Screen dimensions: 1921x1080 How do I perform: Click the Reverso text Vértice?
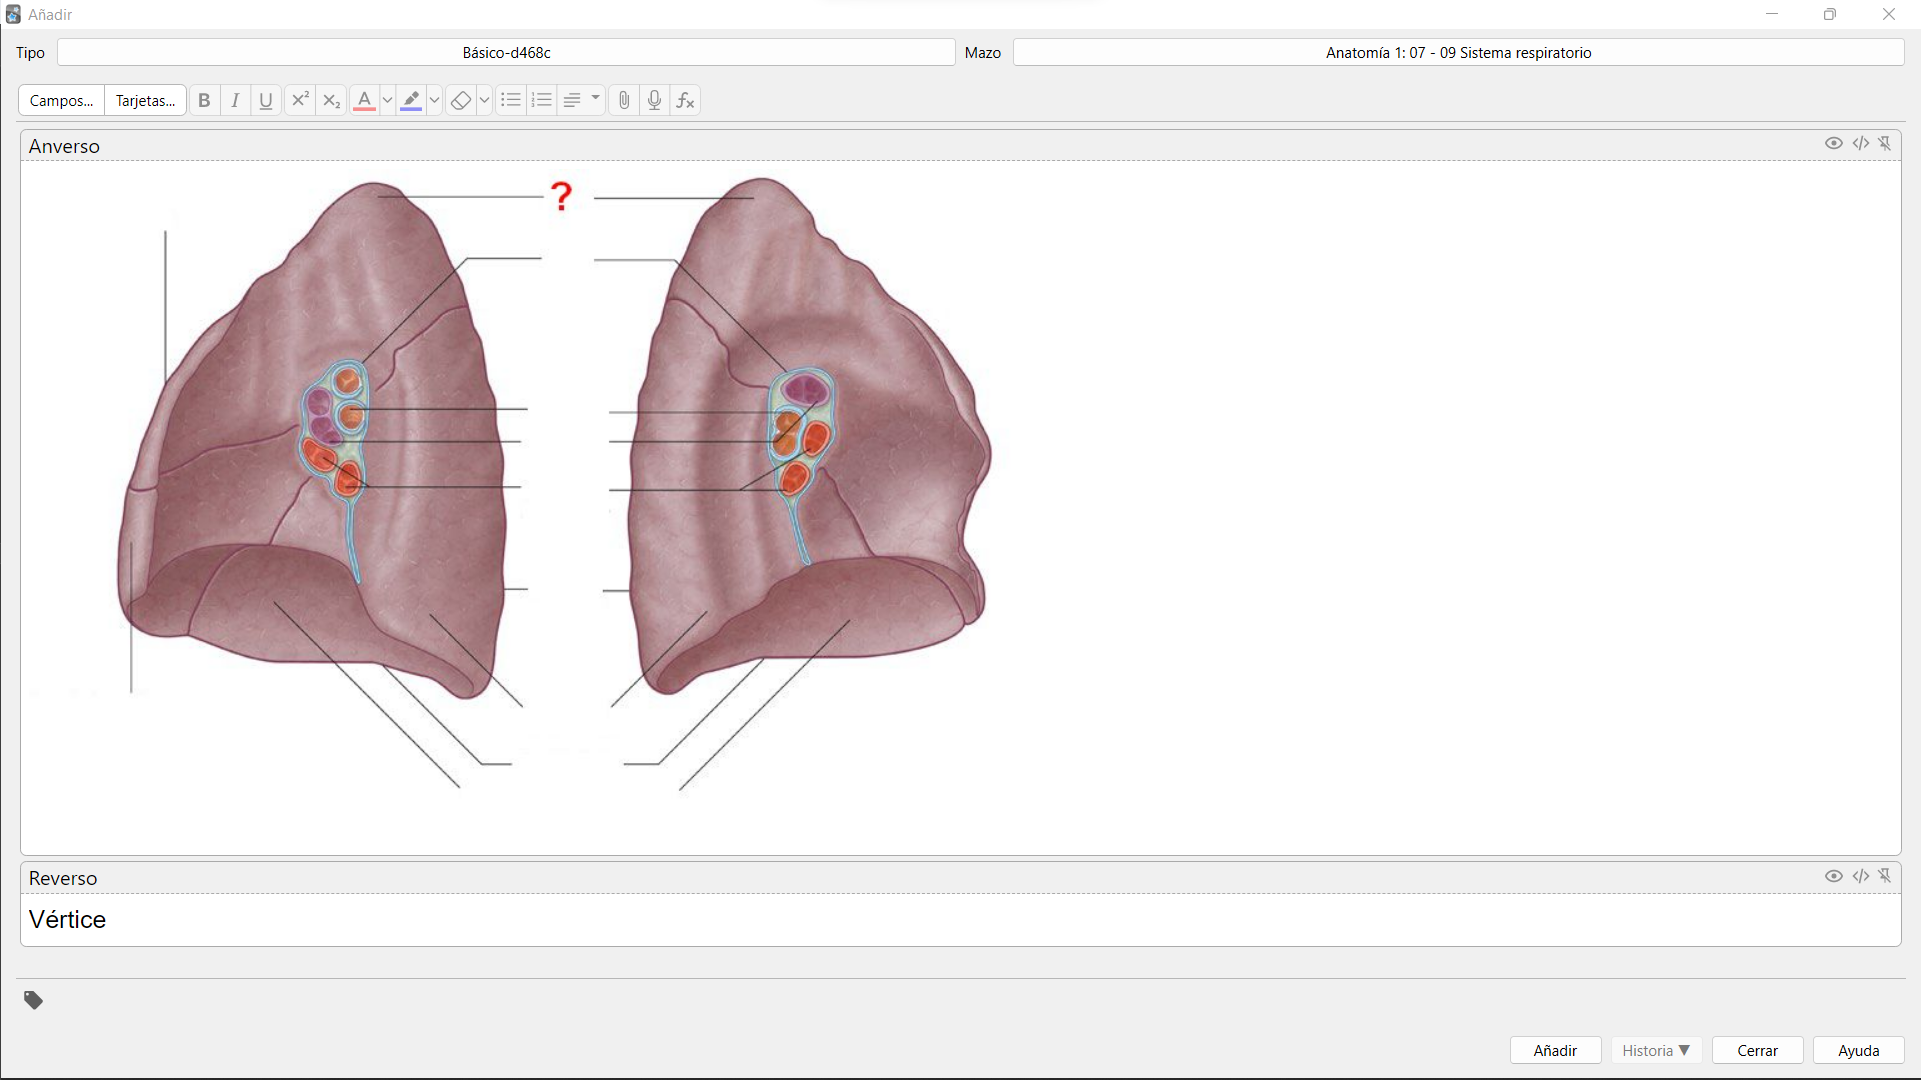(68, 919)
